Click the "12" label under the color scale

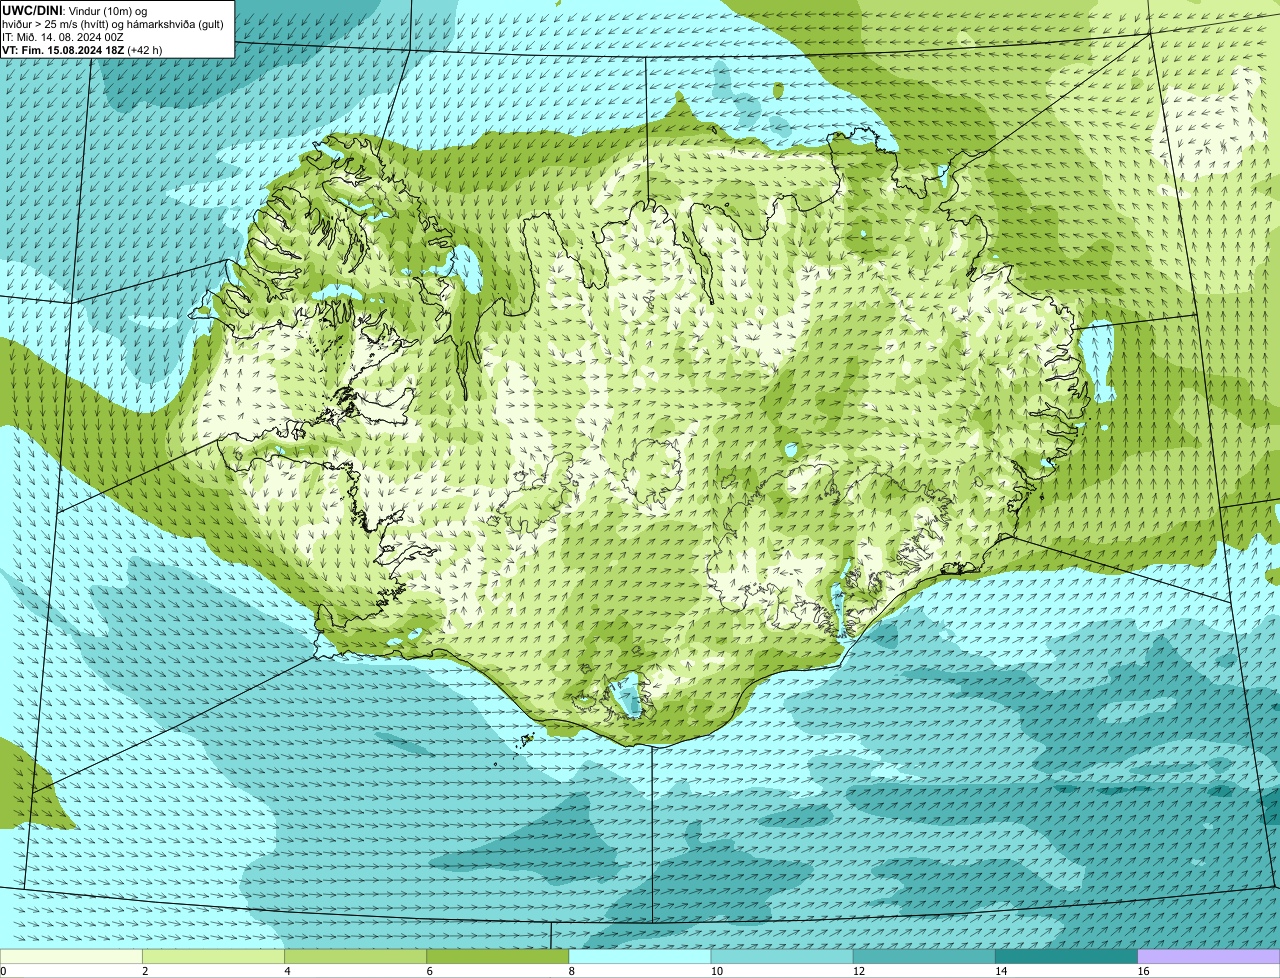tap(859, 971)
